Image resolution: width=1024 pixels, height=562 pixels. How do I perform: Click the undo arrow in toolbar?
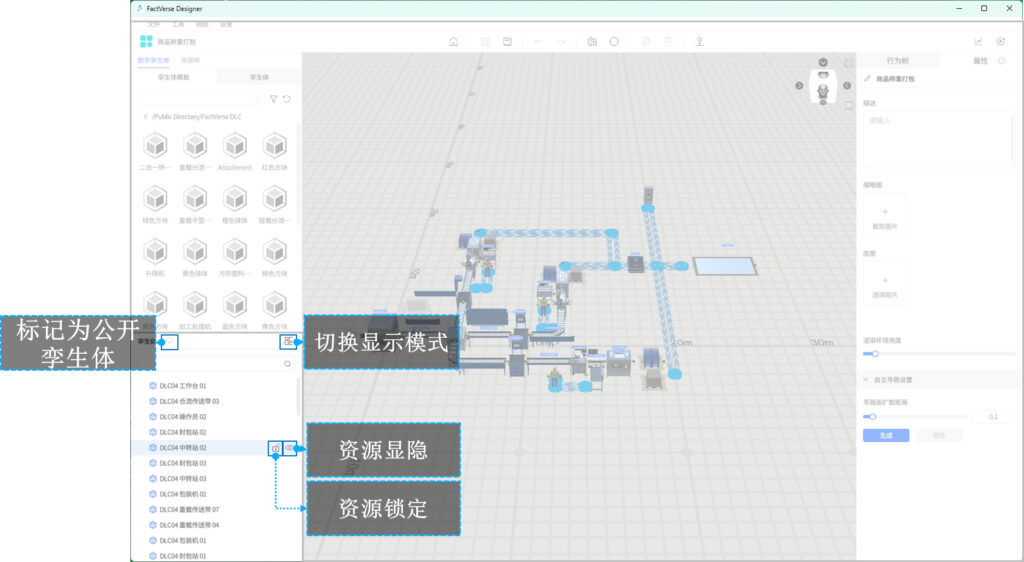click(x=539, y=42)
